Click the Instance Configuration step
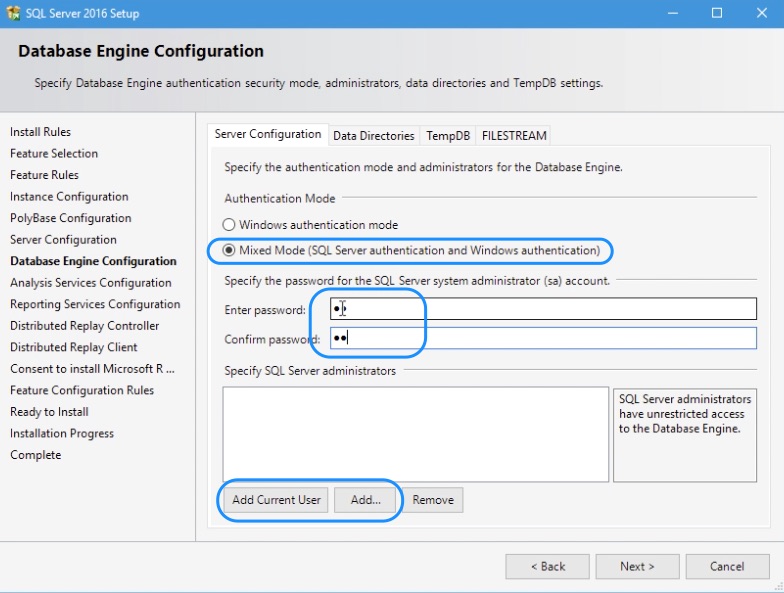784x593 pixels. [69, 196]
